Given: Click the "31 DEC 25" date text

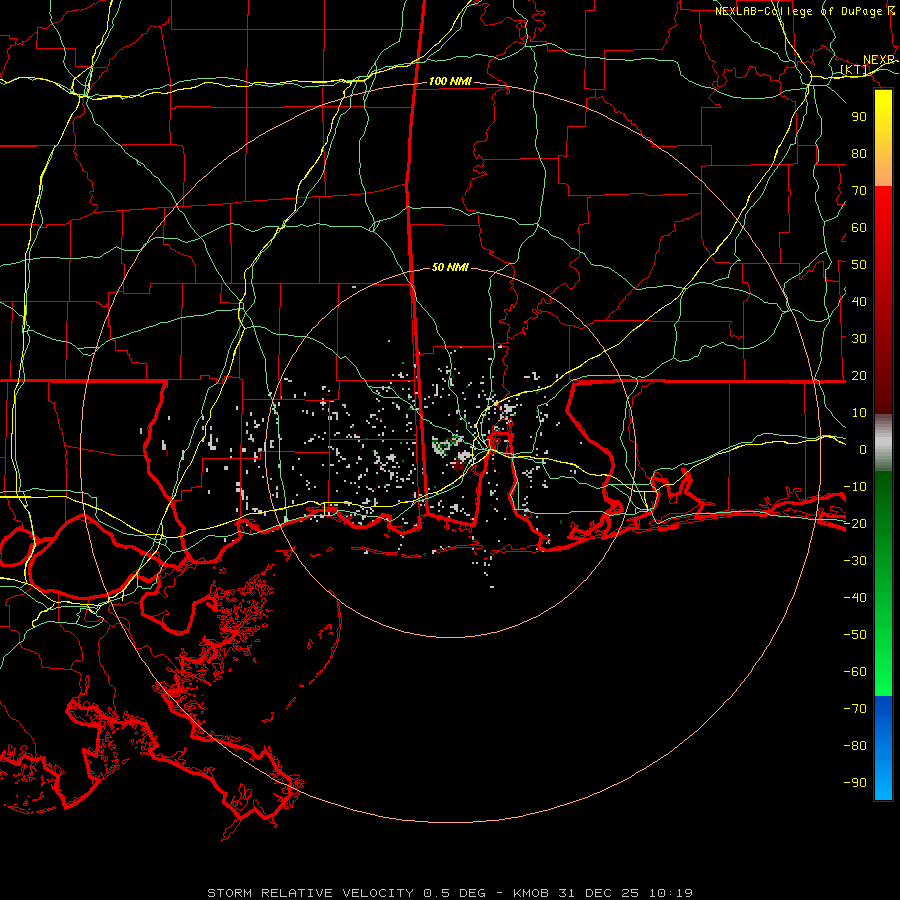Looking at the screenshot, I should click(x=598, y=893).
